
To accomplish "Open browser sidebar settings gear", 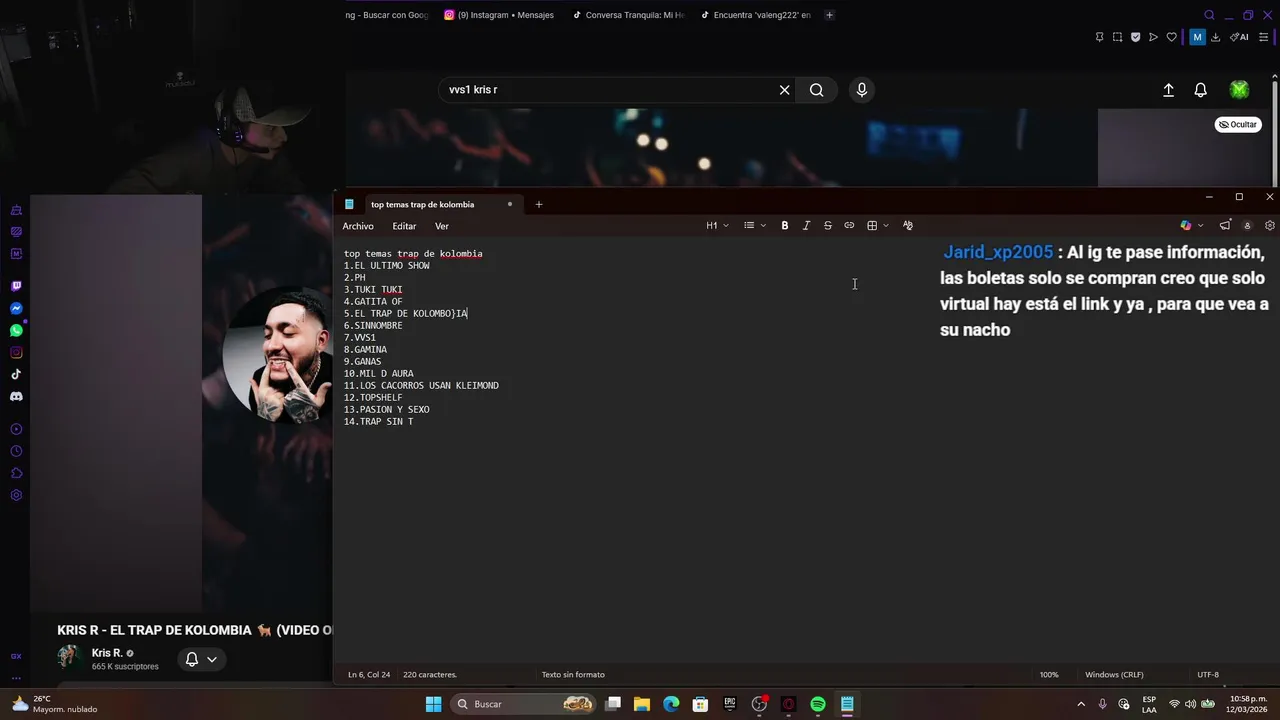I will [x=16, y=495].
